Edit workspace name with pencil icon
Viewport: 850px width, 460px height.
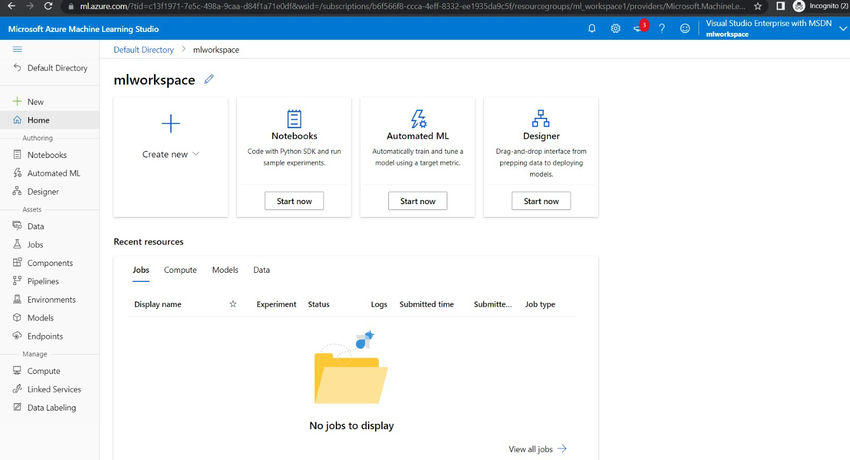tap(209, 80)
